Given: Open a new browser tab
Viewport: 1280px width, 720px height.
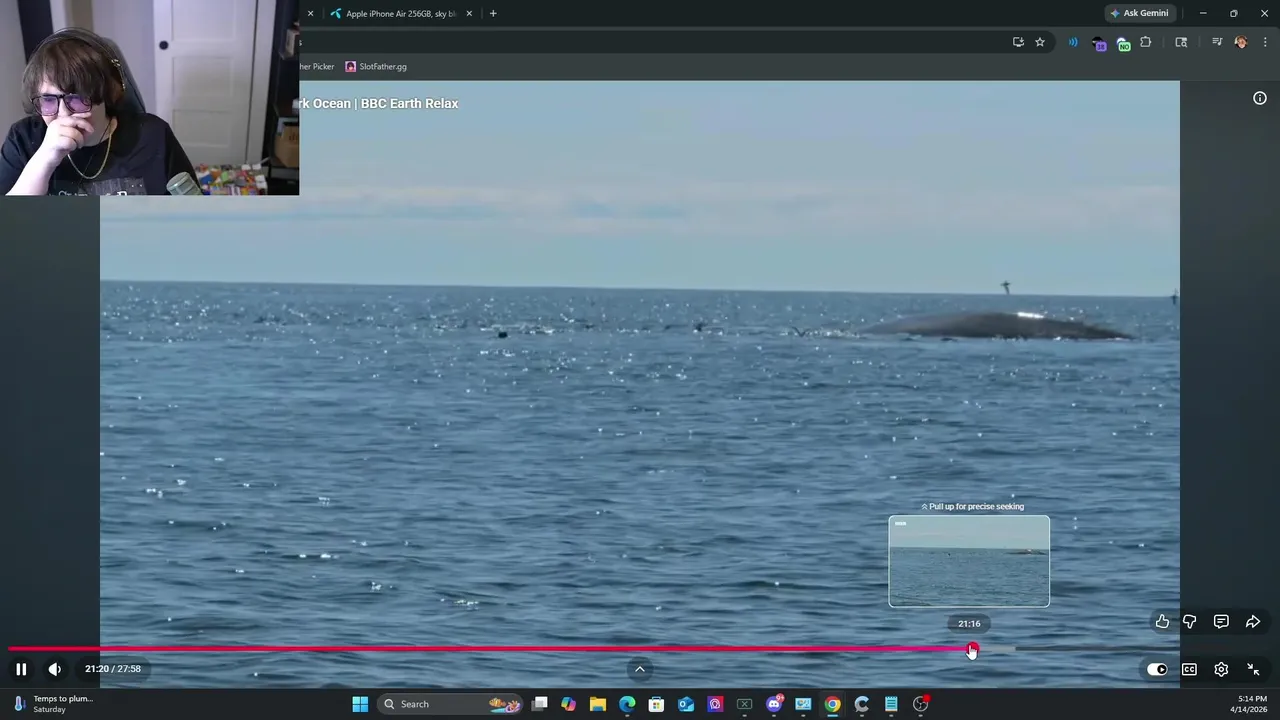Looking at the screenshot, I should (493, 14).
